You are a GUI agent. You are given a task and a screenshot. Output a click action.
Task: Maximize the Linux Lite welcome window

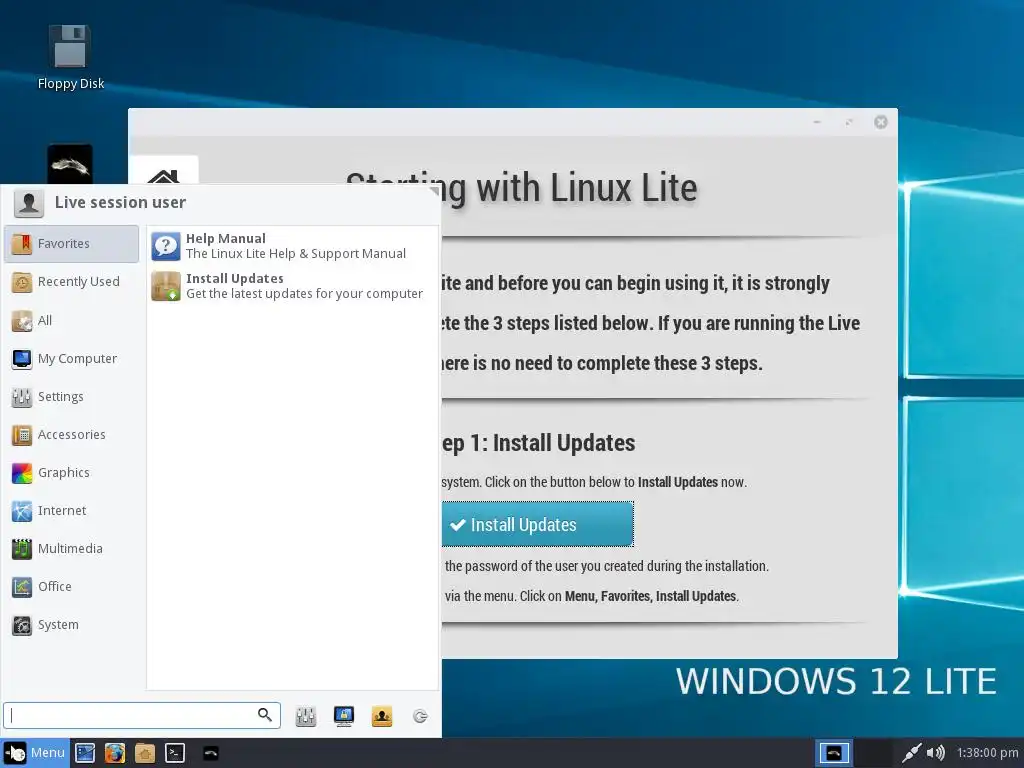pos(849,122)
